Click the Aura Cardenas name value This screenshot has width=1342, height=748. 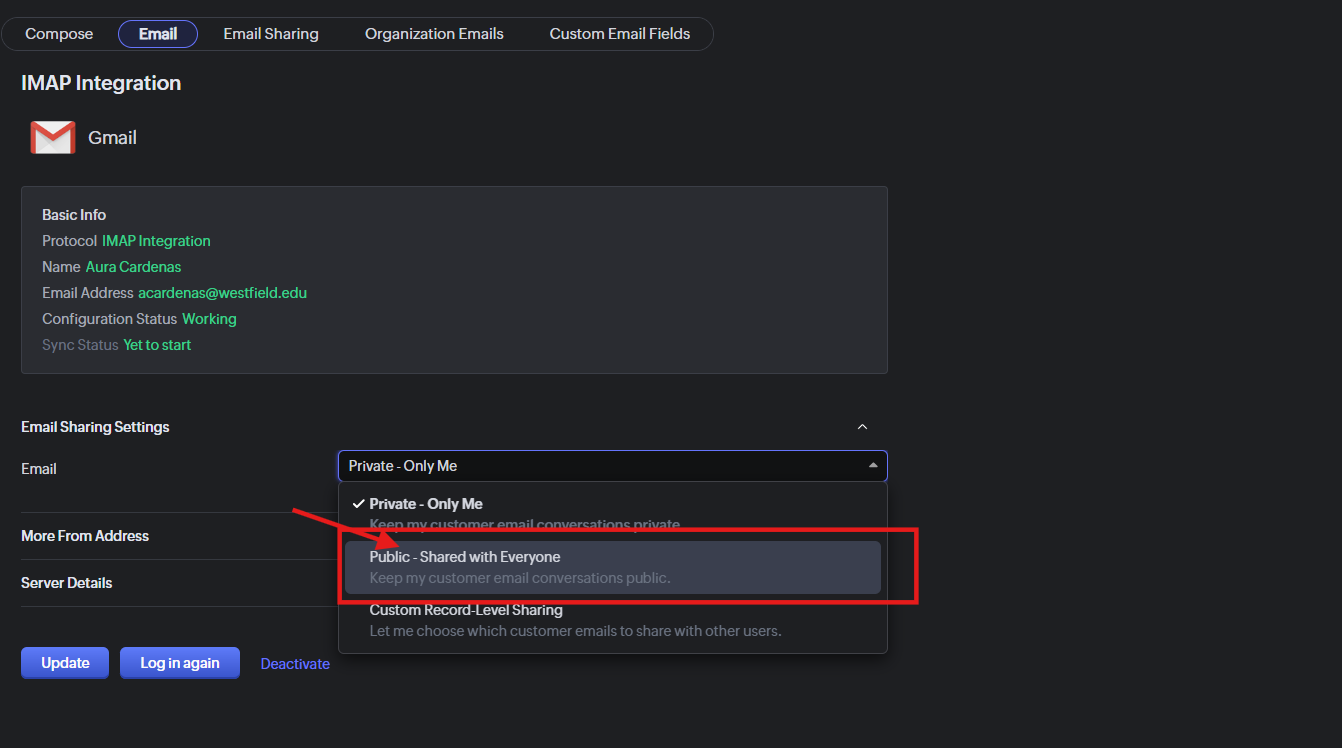(x=133, y=267)
